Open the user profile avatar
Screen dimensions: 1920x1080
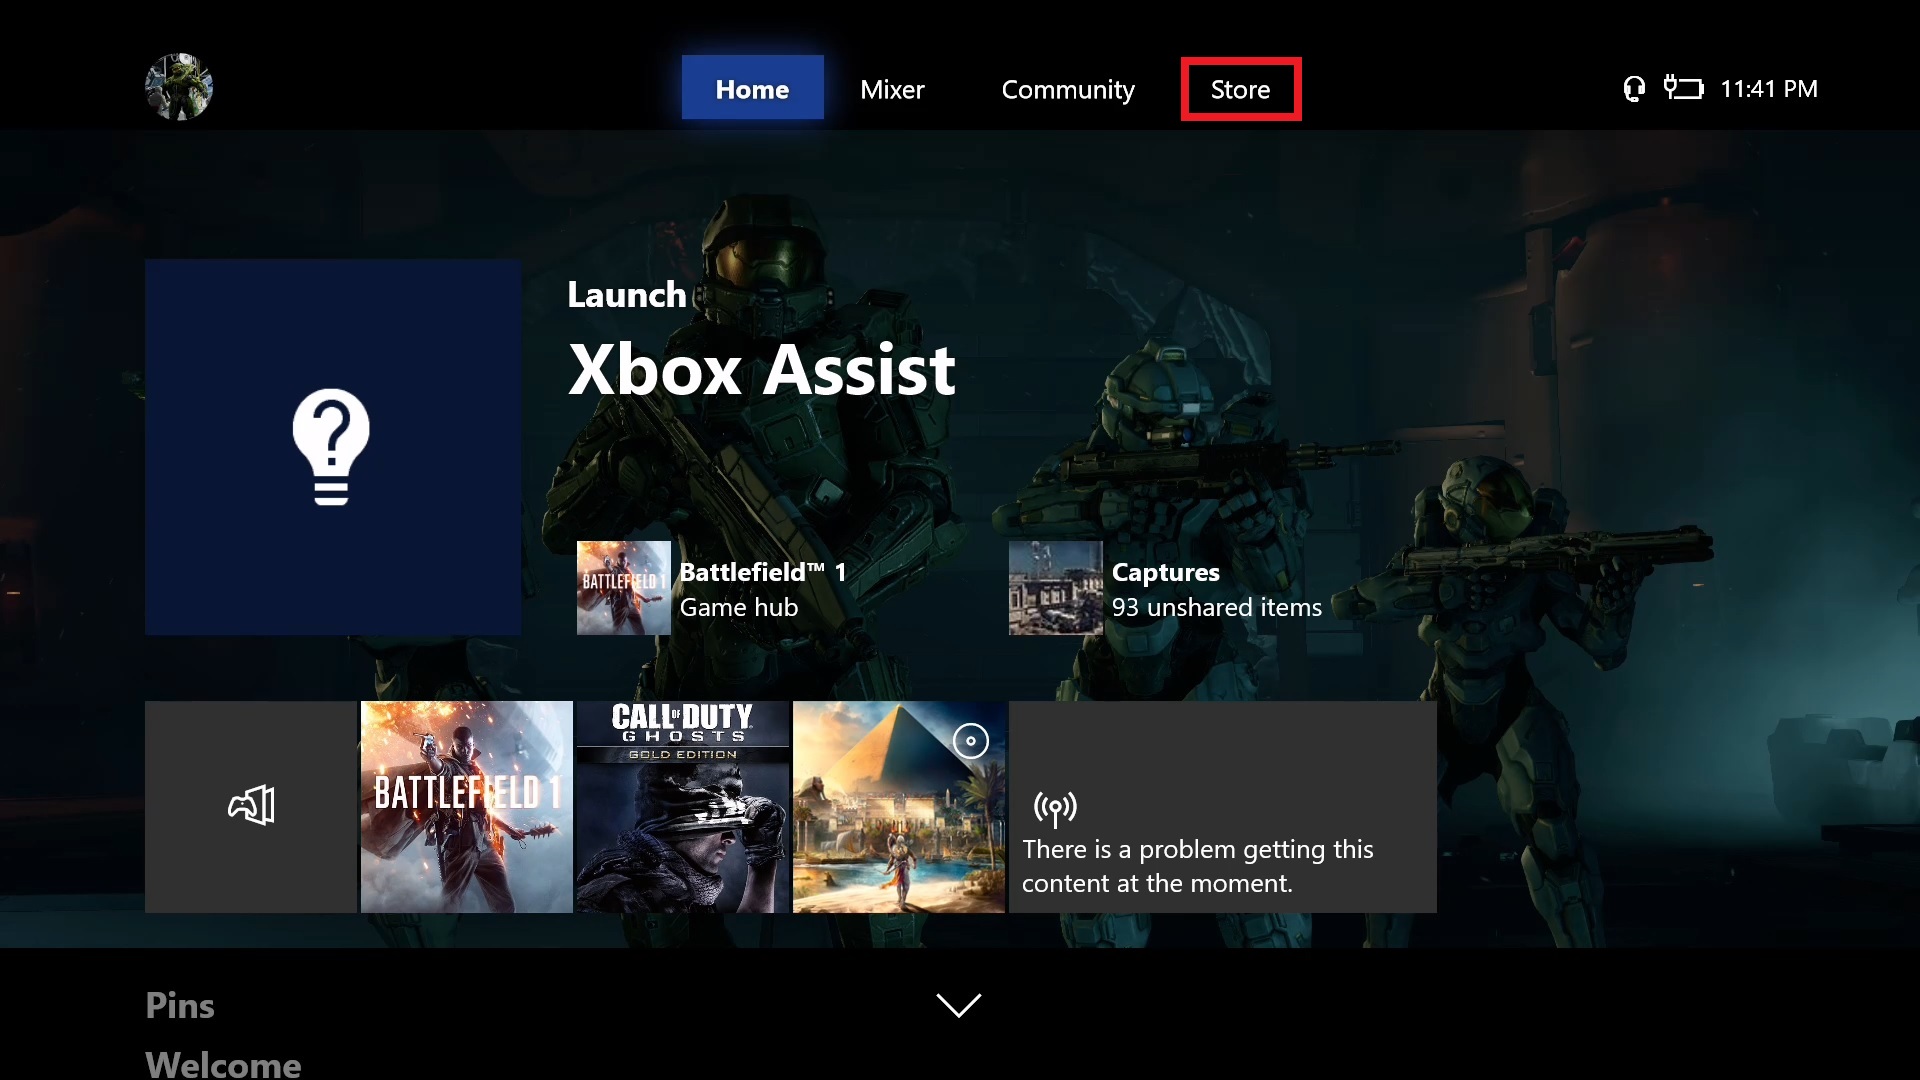coord(178,87)
